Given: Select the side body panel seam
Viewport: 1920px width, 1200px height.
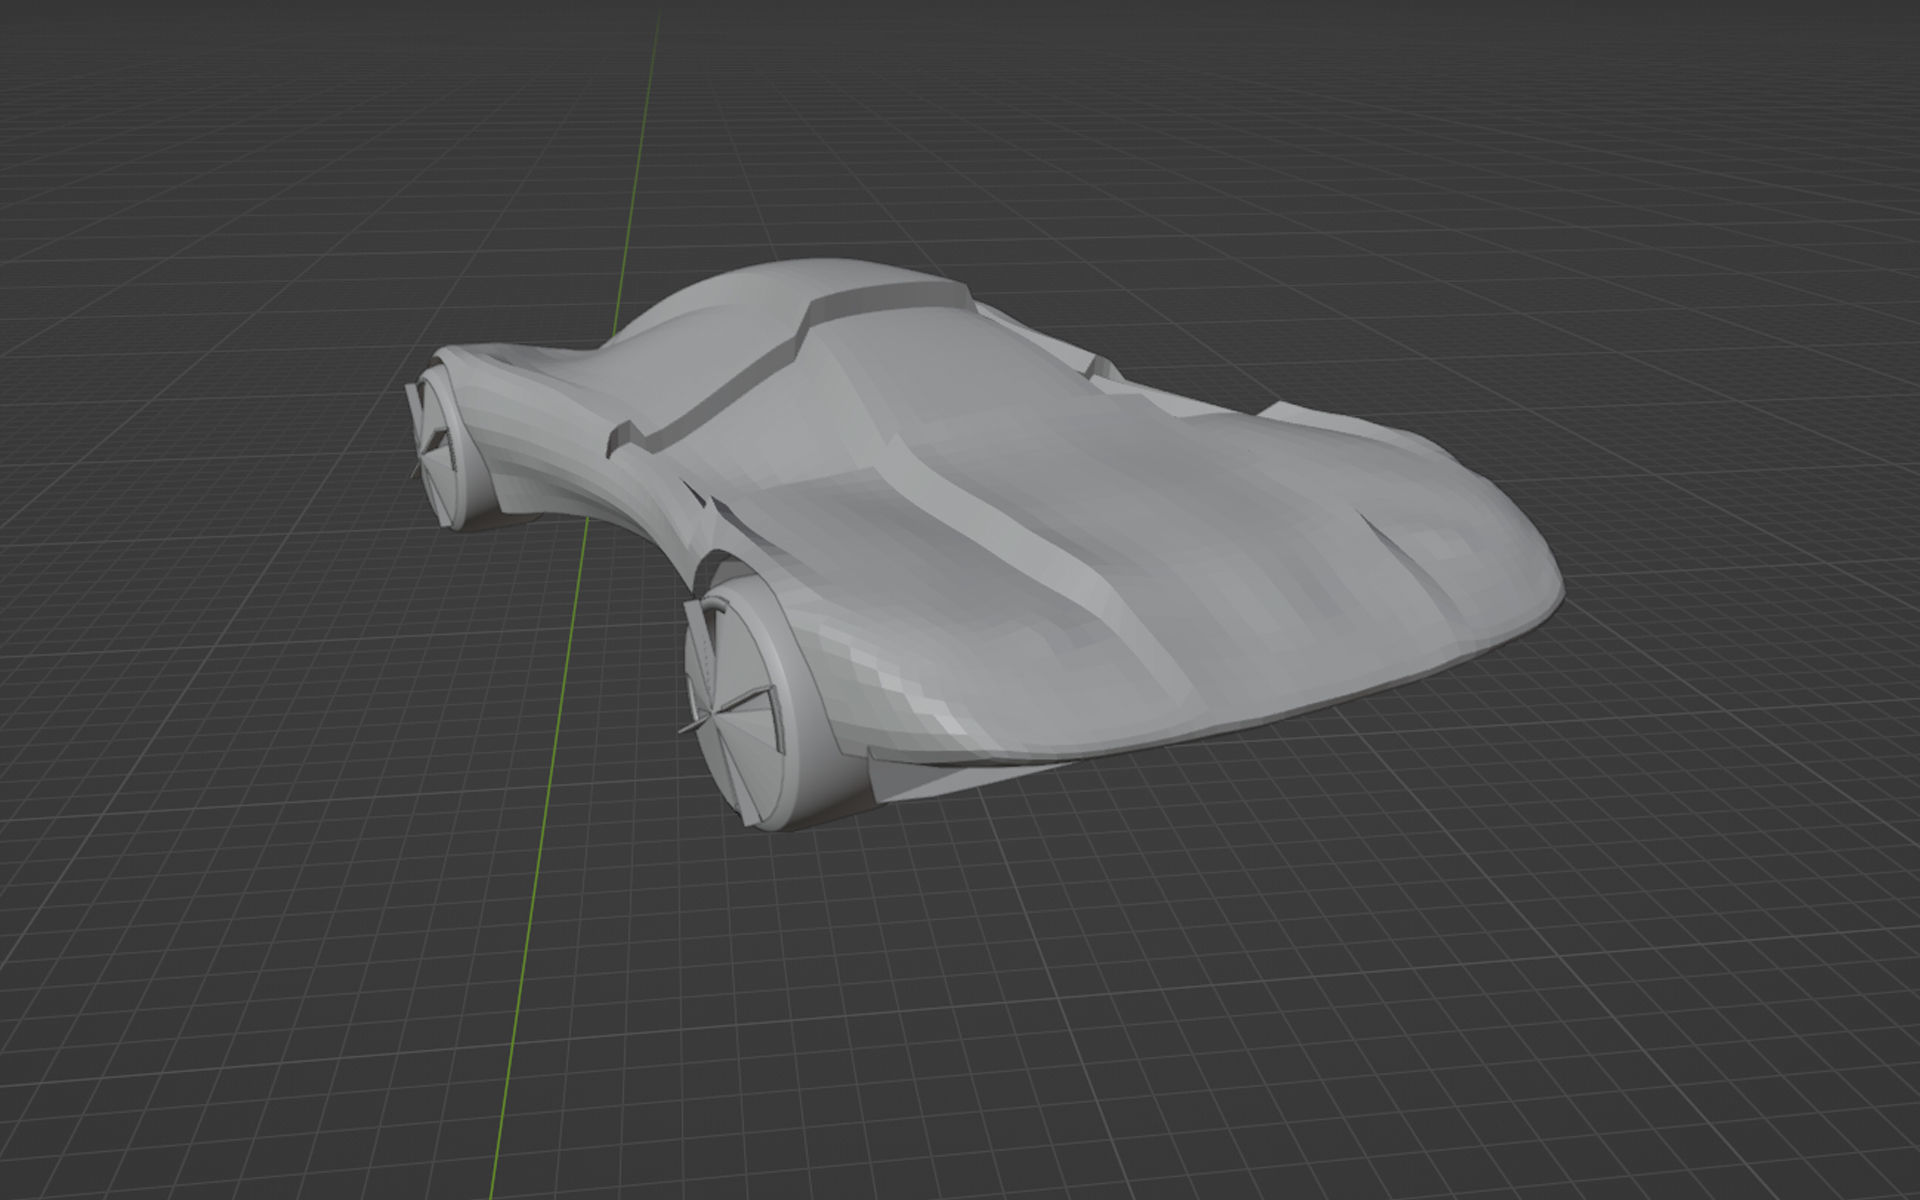Looking at the screenshot, I should (x=1050, y=560).
